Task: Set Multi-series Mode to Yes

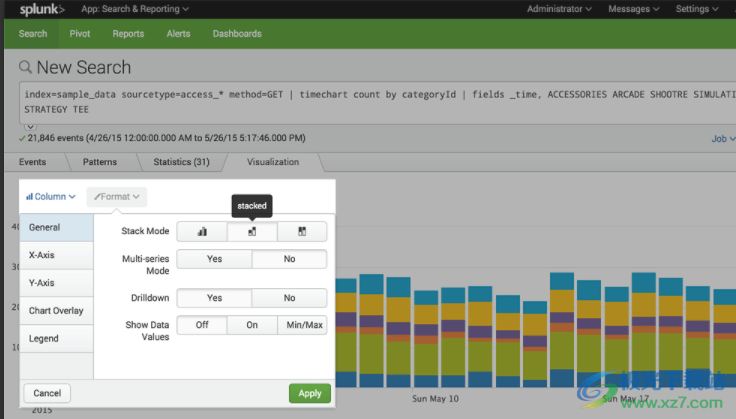Action: [215, 259]
